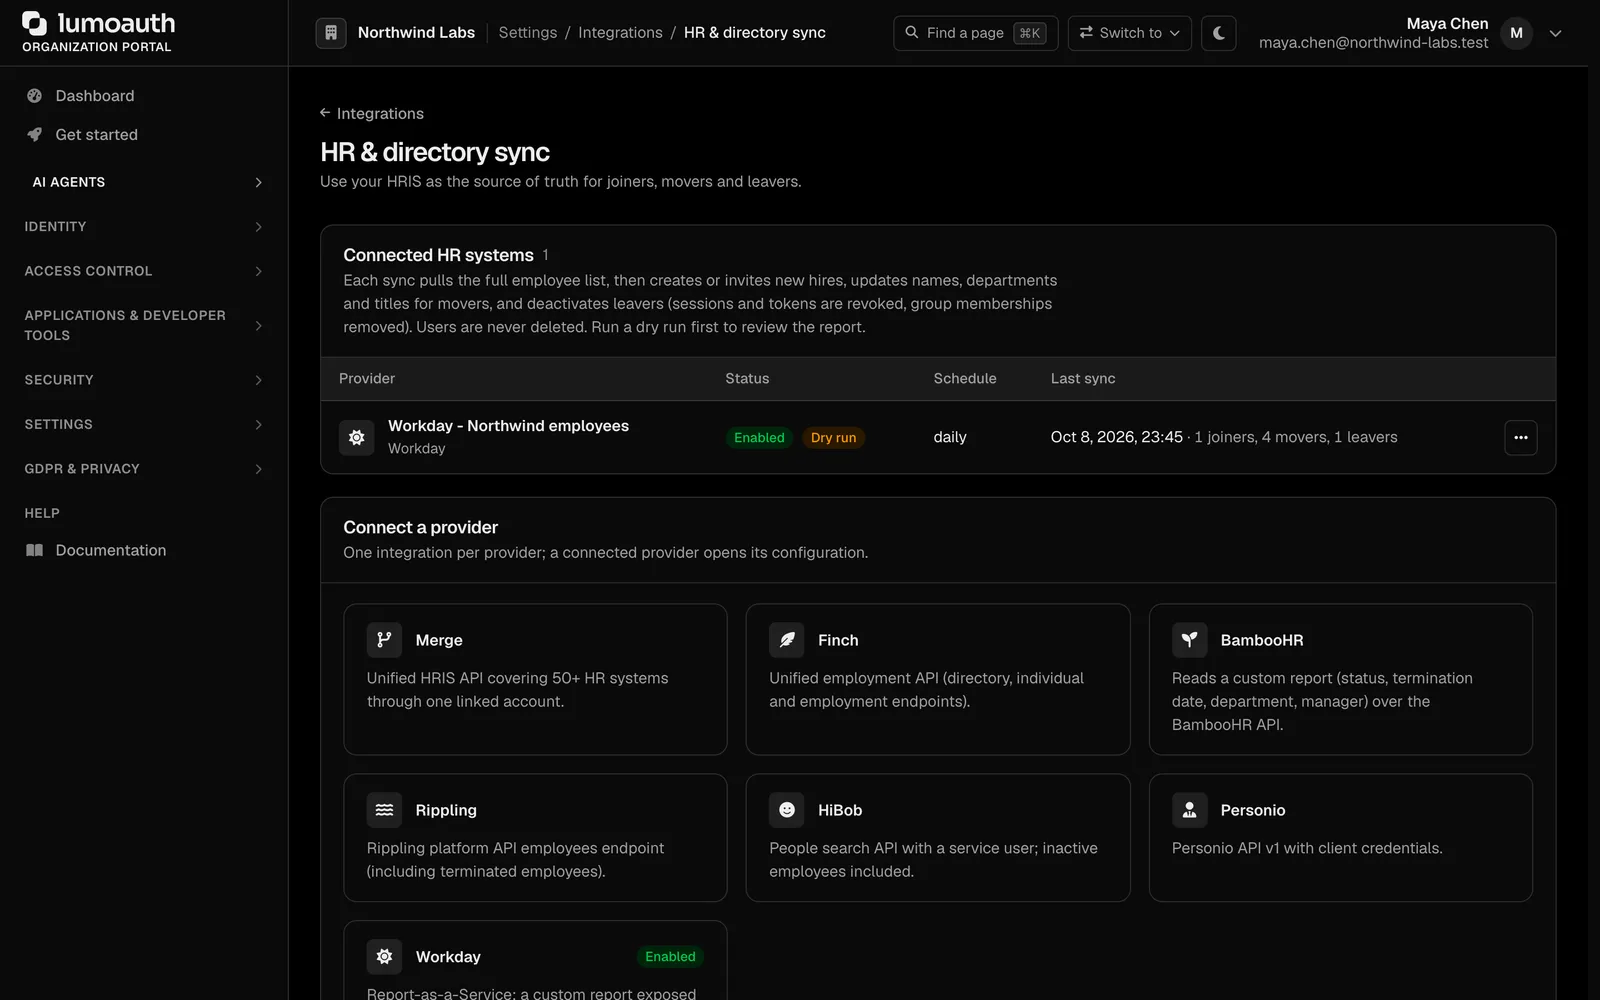The height and width of the screenshot is (1000, 1600).
Task: Expand the Security section
Action: click(144, 380)
